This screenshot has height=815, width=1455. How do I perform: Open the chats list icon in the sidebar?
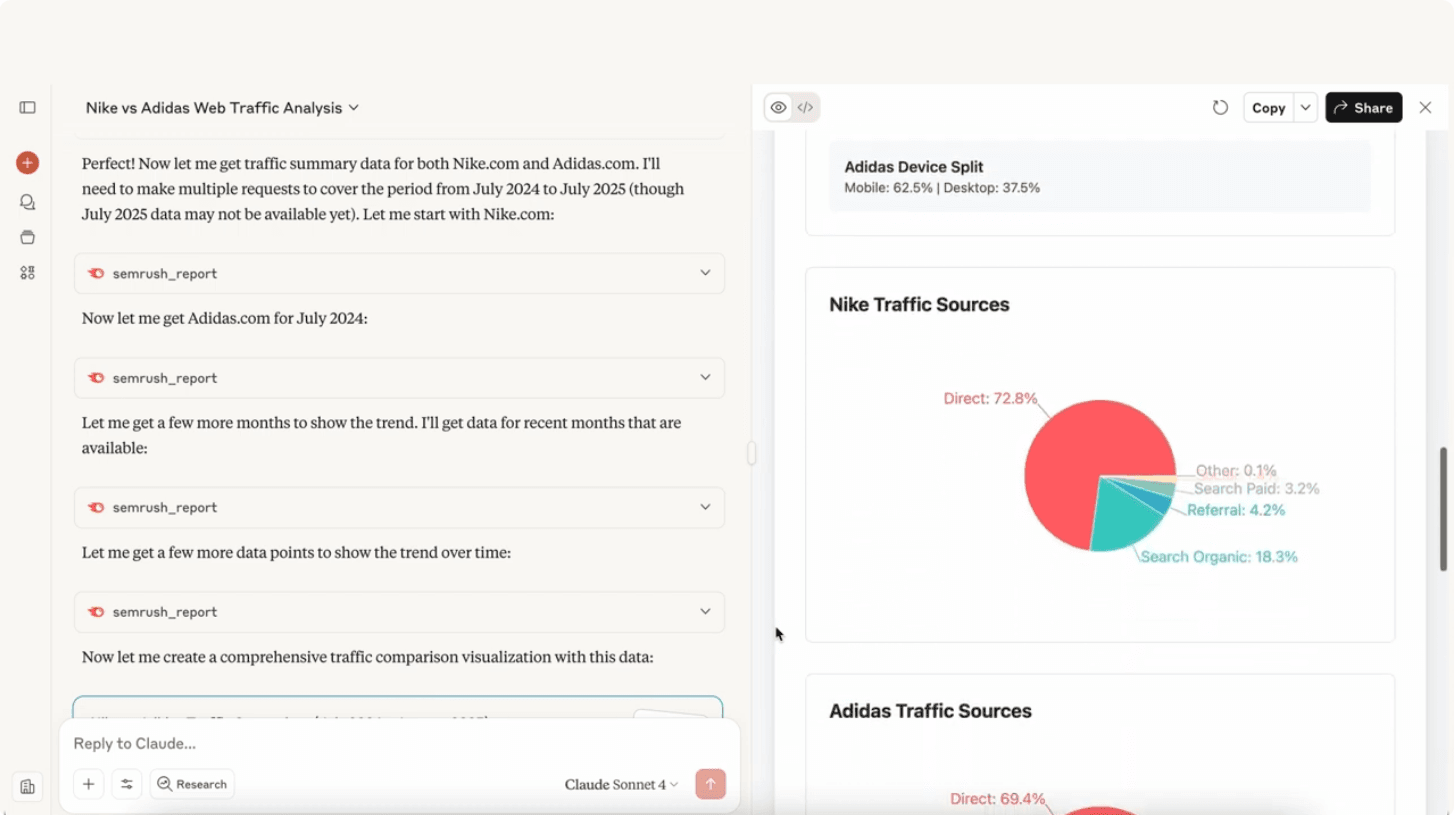point(27,202)
